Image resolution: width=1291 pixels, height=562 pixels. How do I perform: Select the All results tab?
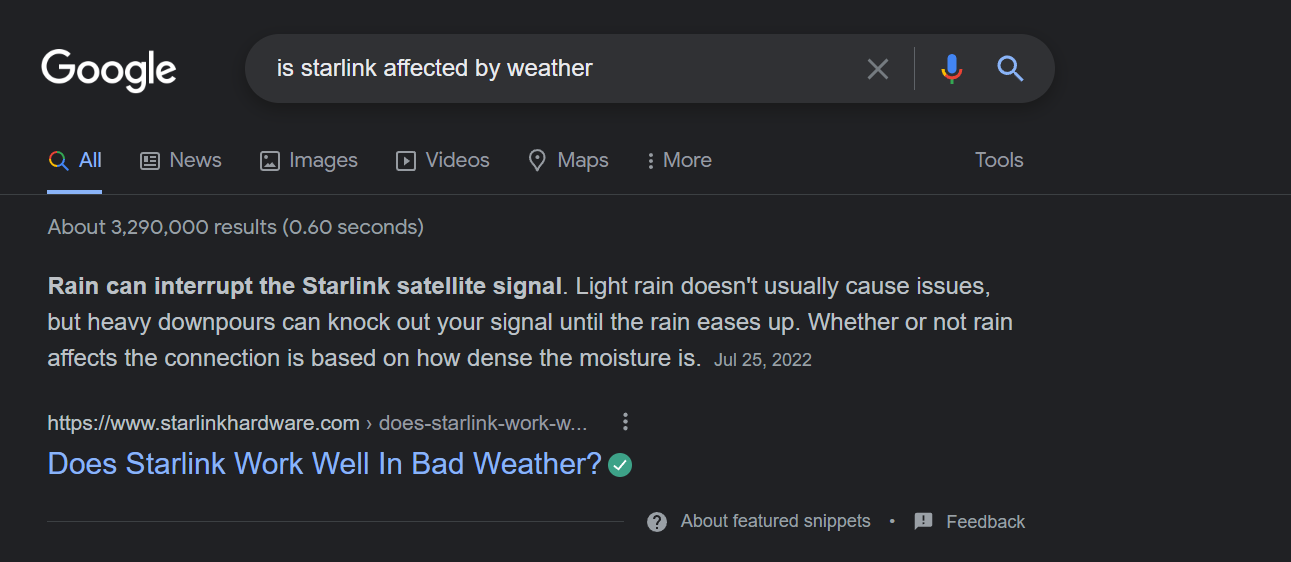75,160
